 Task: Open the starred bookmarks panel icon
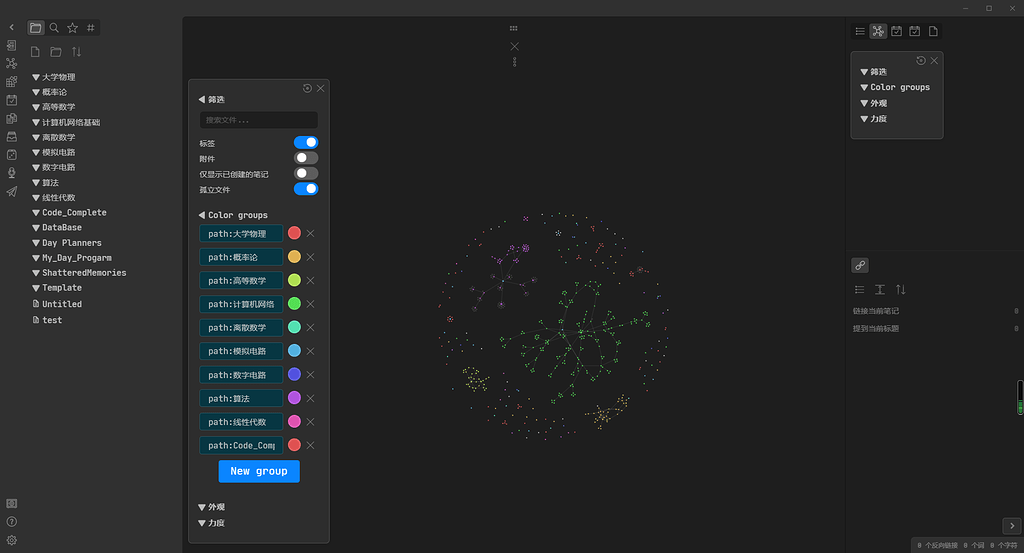(x=72, y=28)
